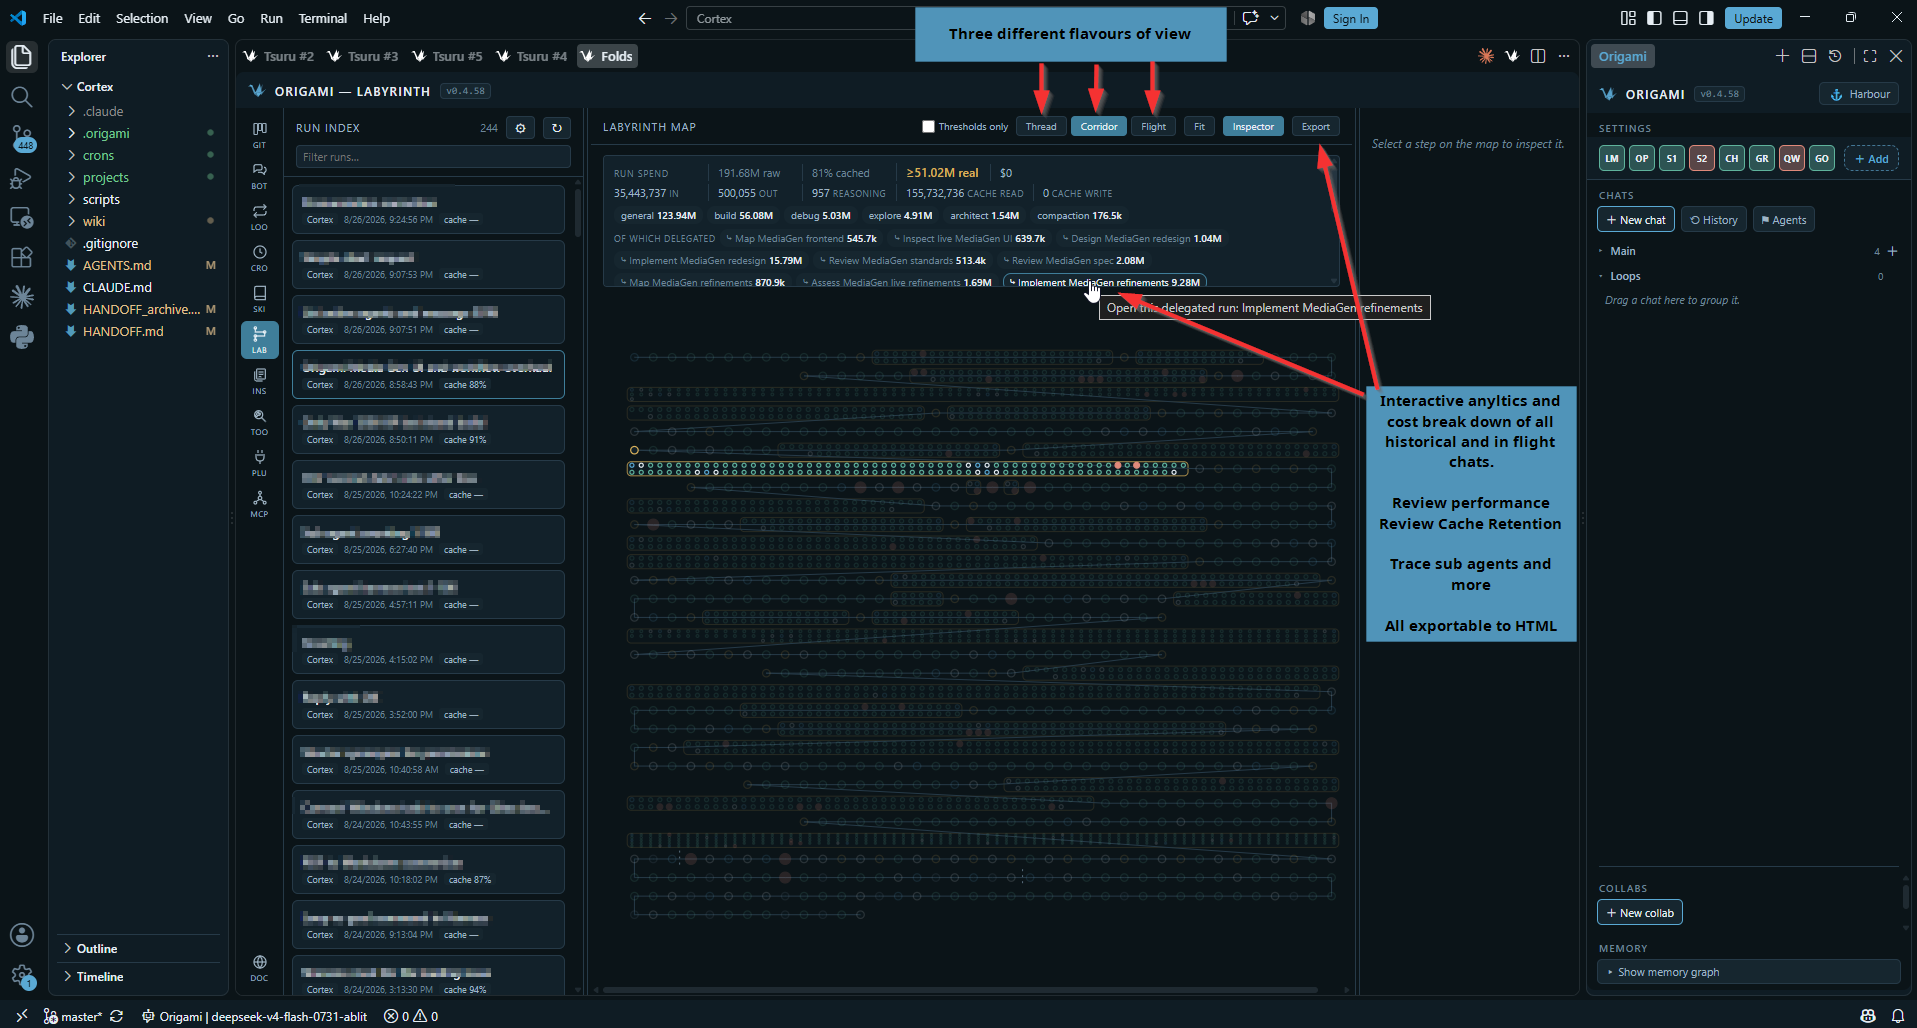Screen dimensions: 1917x1028
Task: Open the LOO loops section icon
Action: point(259,216)
